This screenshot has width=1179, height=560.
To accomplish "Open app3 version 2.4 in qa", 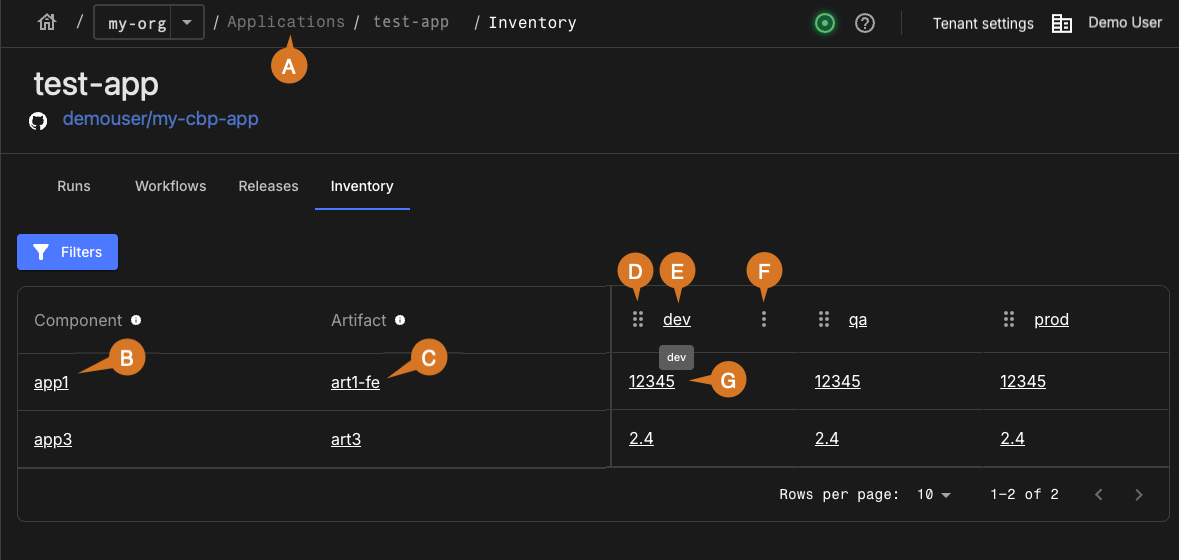I will [826, 439].
